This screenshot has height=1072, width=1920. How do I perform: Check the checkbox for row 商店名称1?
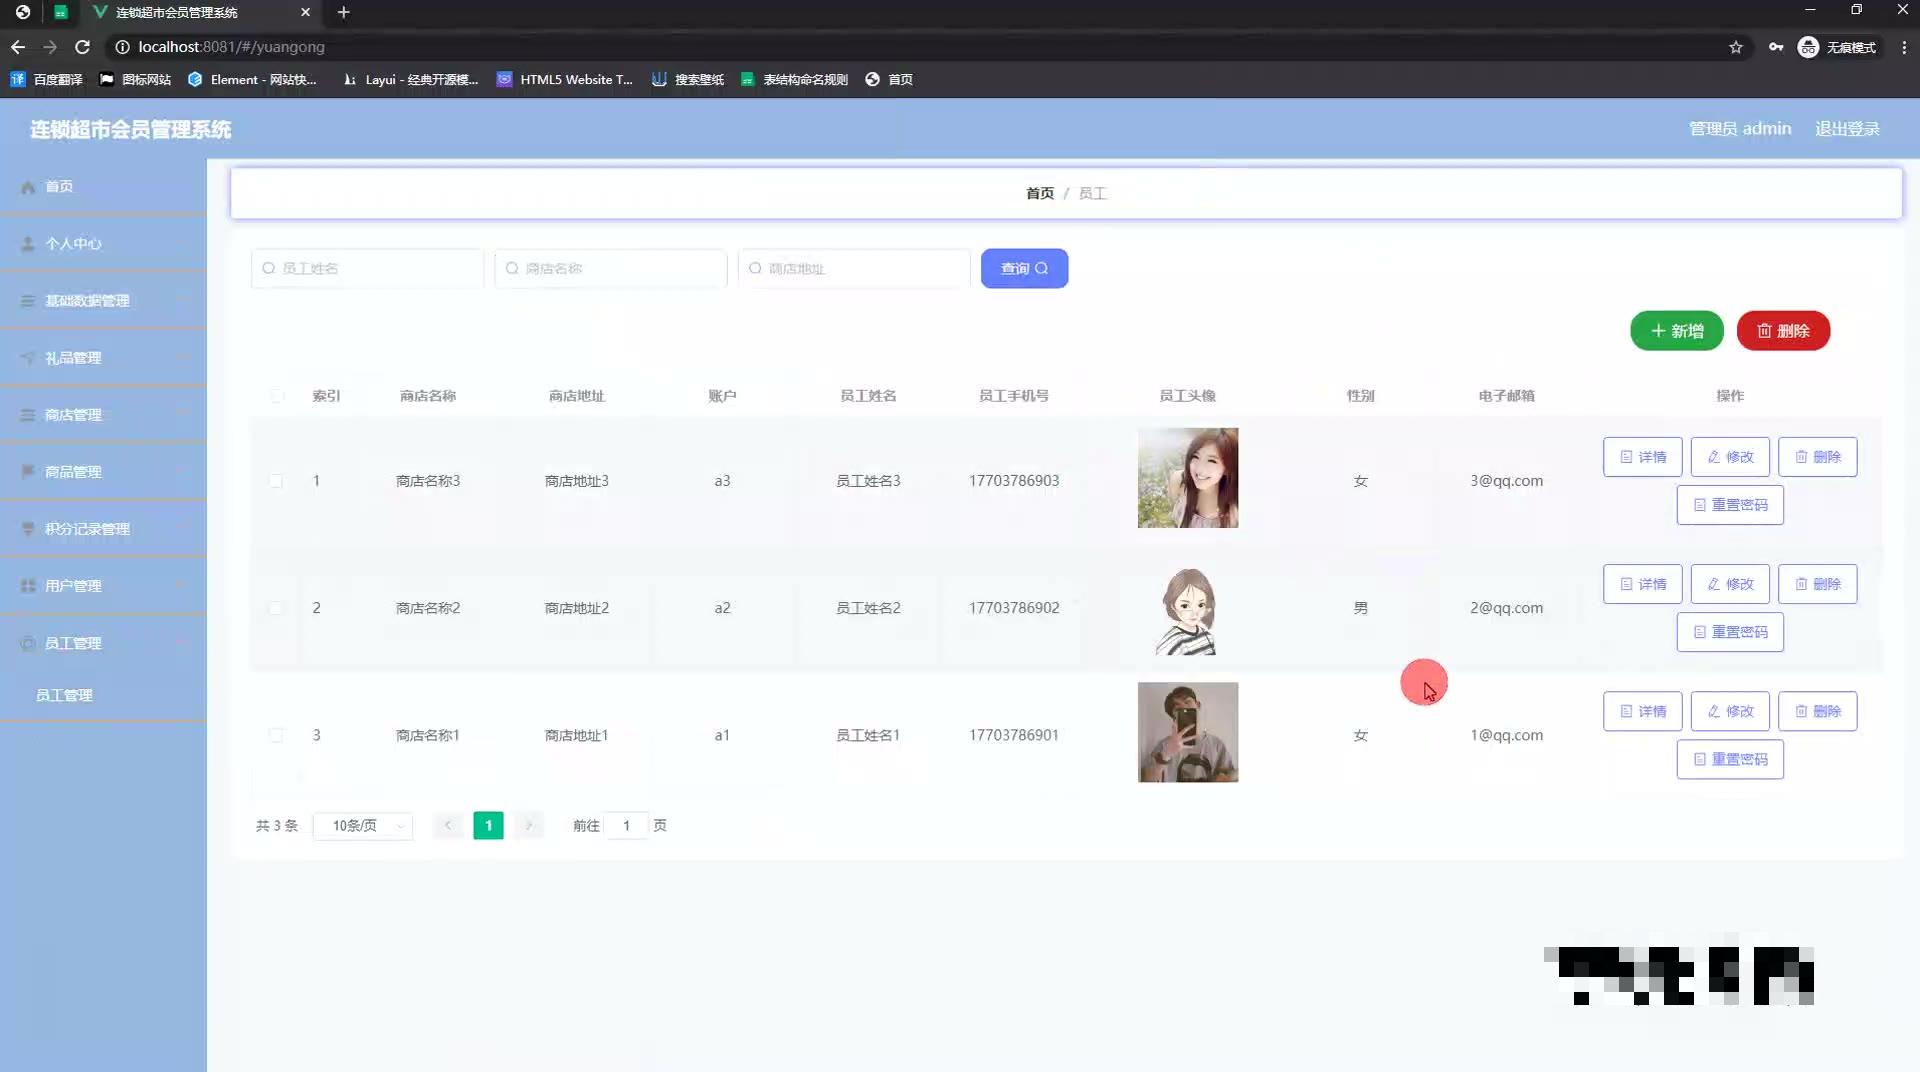click(276, 735)
